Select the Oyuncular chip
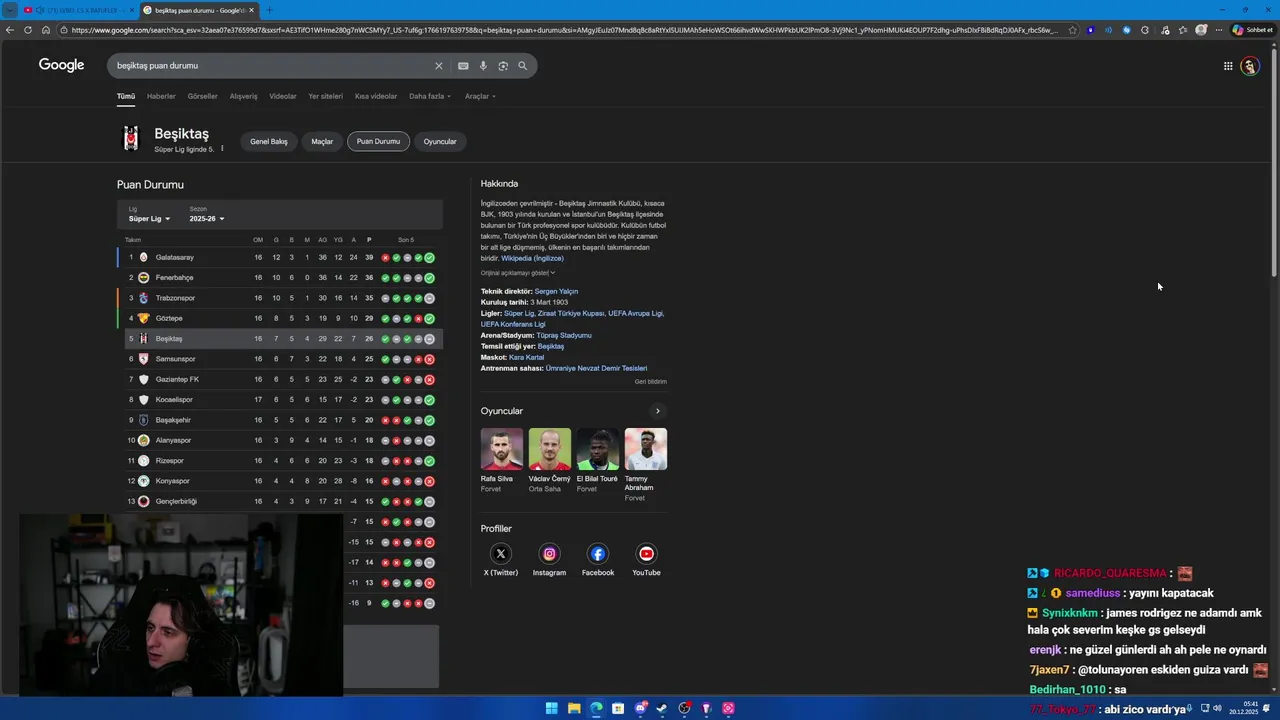Viewport: 1280px width, 720px height. pyautogui.click(x=440, y=141)
